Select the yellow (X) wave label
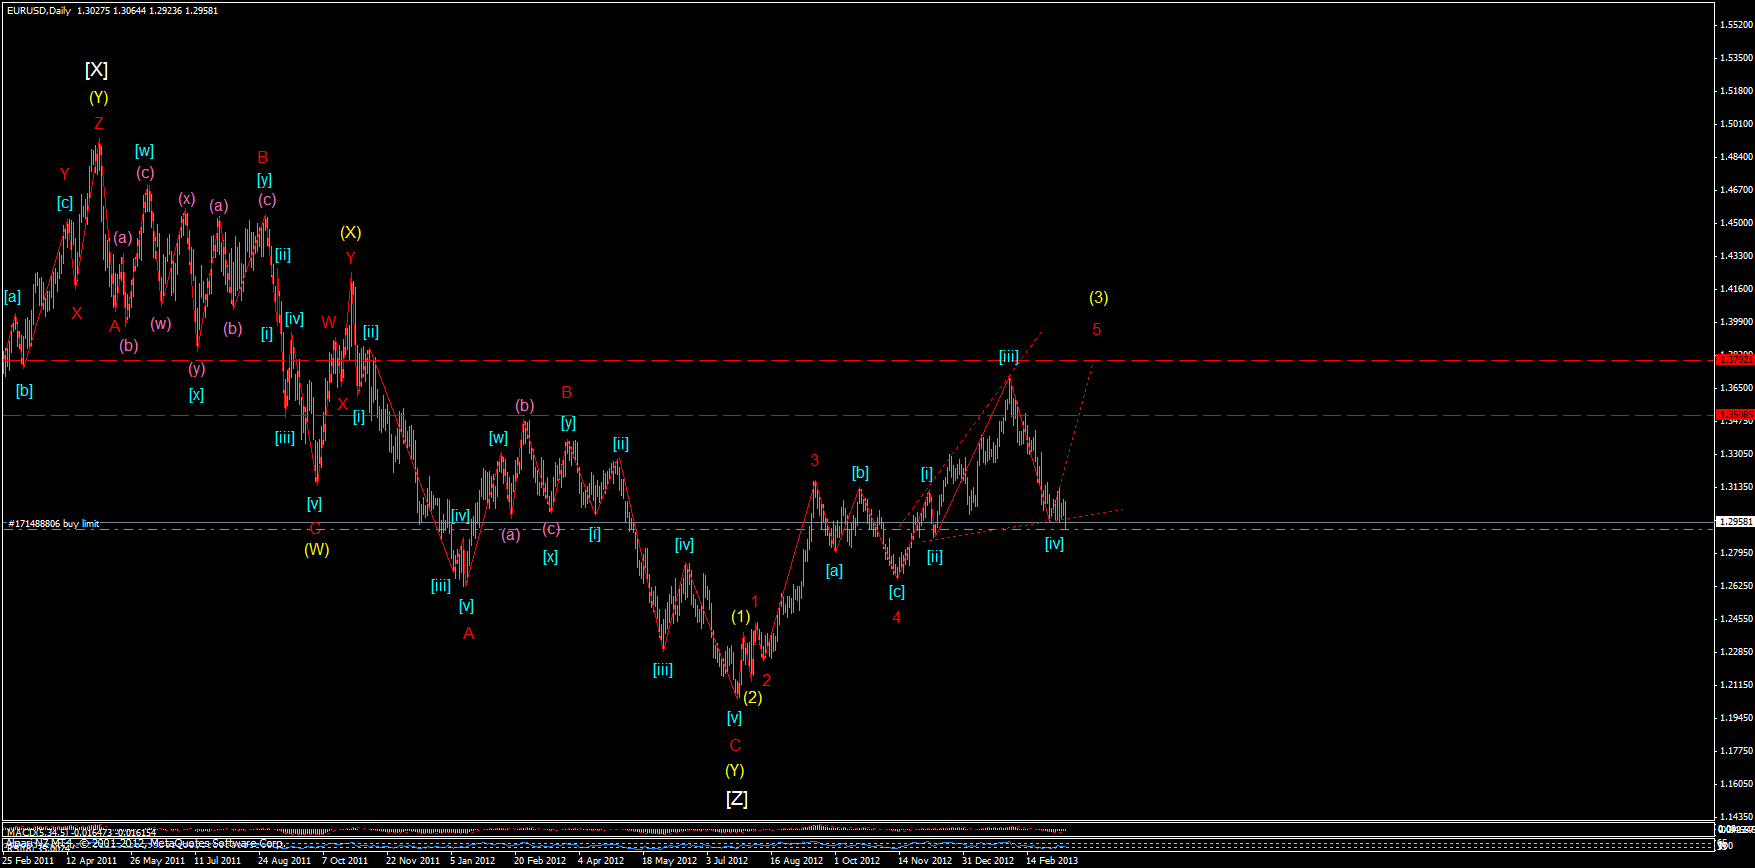Viewport: 1755px width, 868px height. tap(350, 233)
